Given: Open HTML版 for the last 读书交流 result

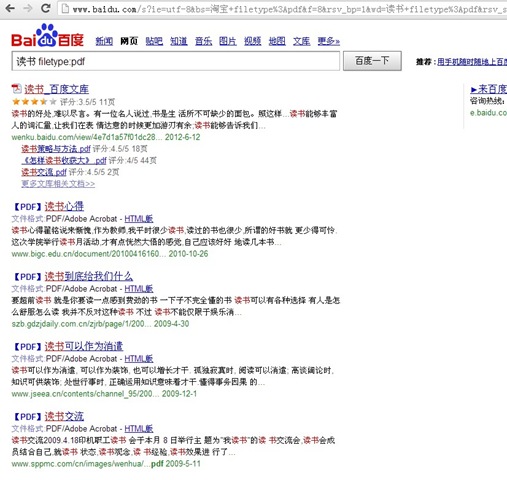Looking at the screenshot, I should coord(139,429).
